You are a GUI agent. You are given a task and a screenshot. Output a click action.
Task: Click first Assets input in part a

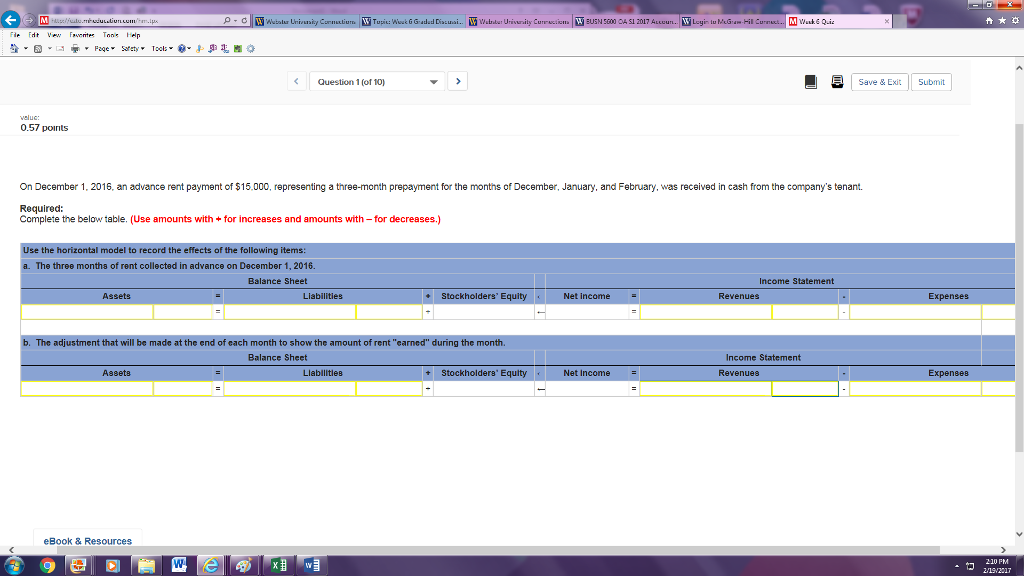[87, 312]
